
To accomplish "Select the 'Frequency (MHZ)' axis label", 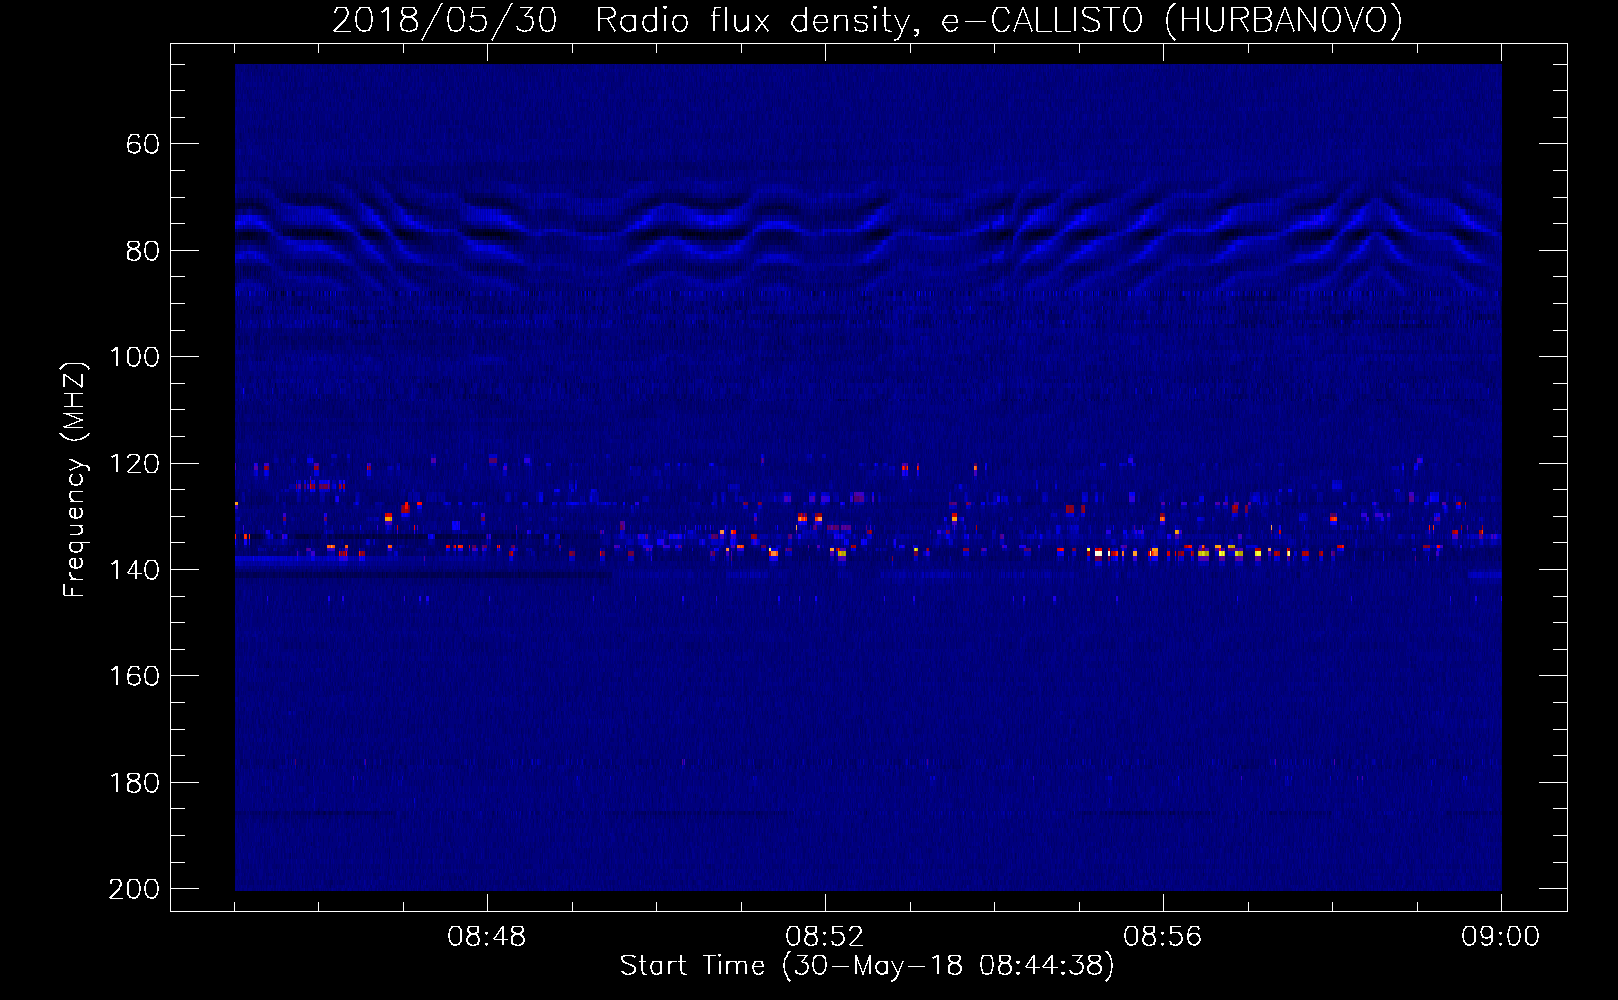I will pyautogui.click(x=75, y=479).
